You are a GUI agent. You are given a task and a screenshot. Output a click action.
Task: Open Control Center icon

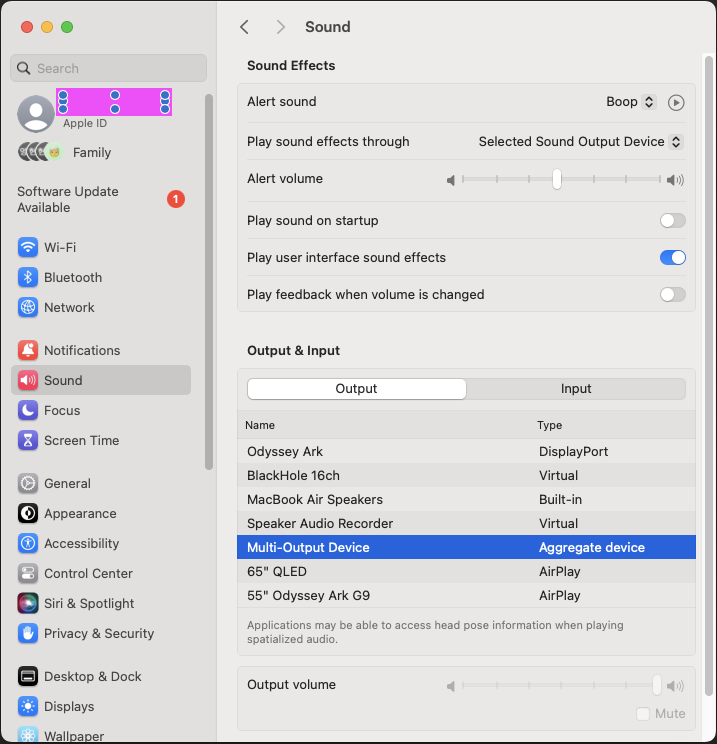coord(28,573)
